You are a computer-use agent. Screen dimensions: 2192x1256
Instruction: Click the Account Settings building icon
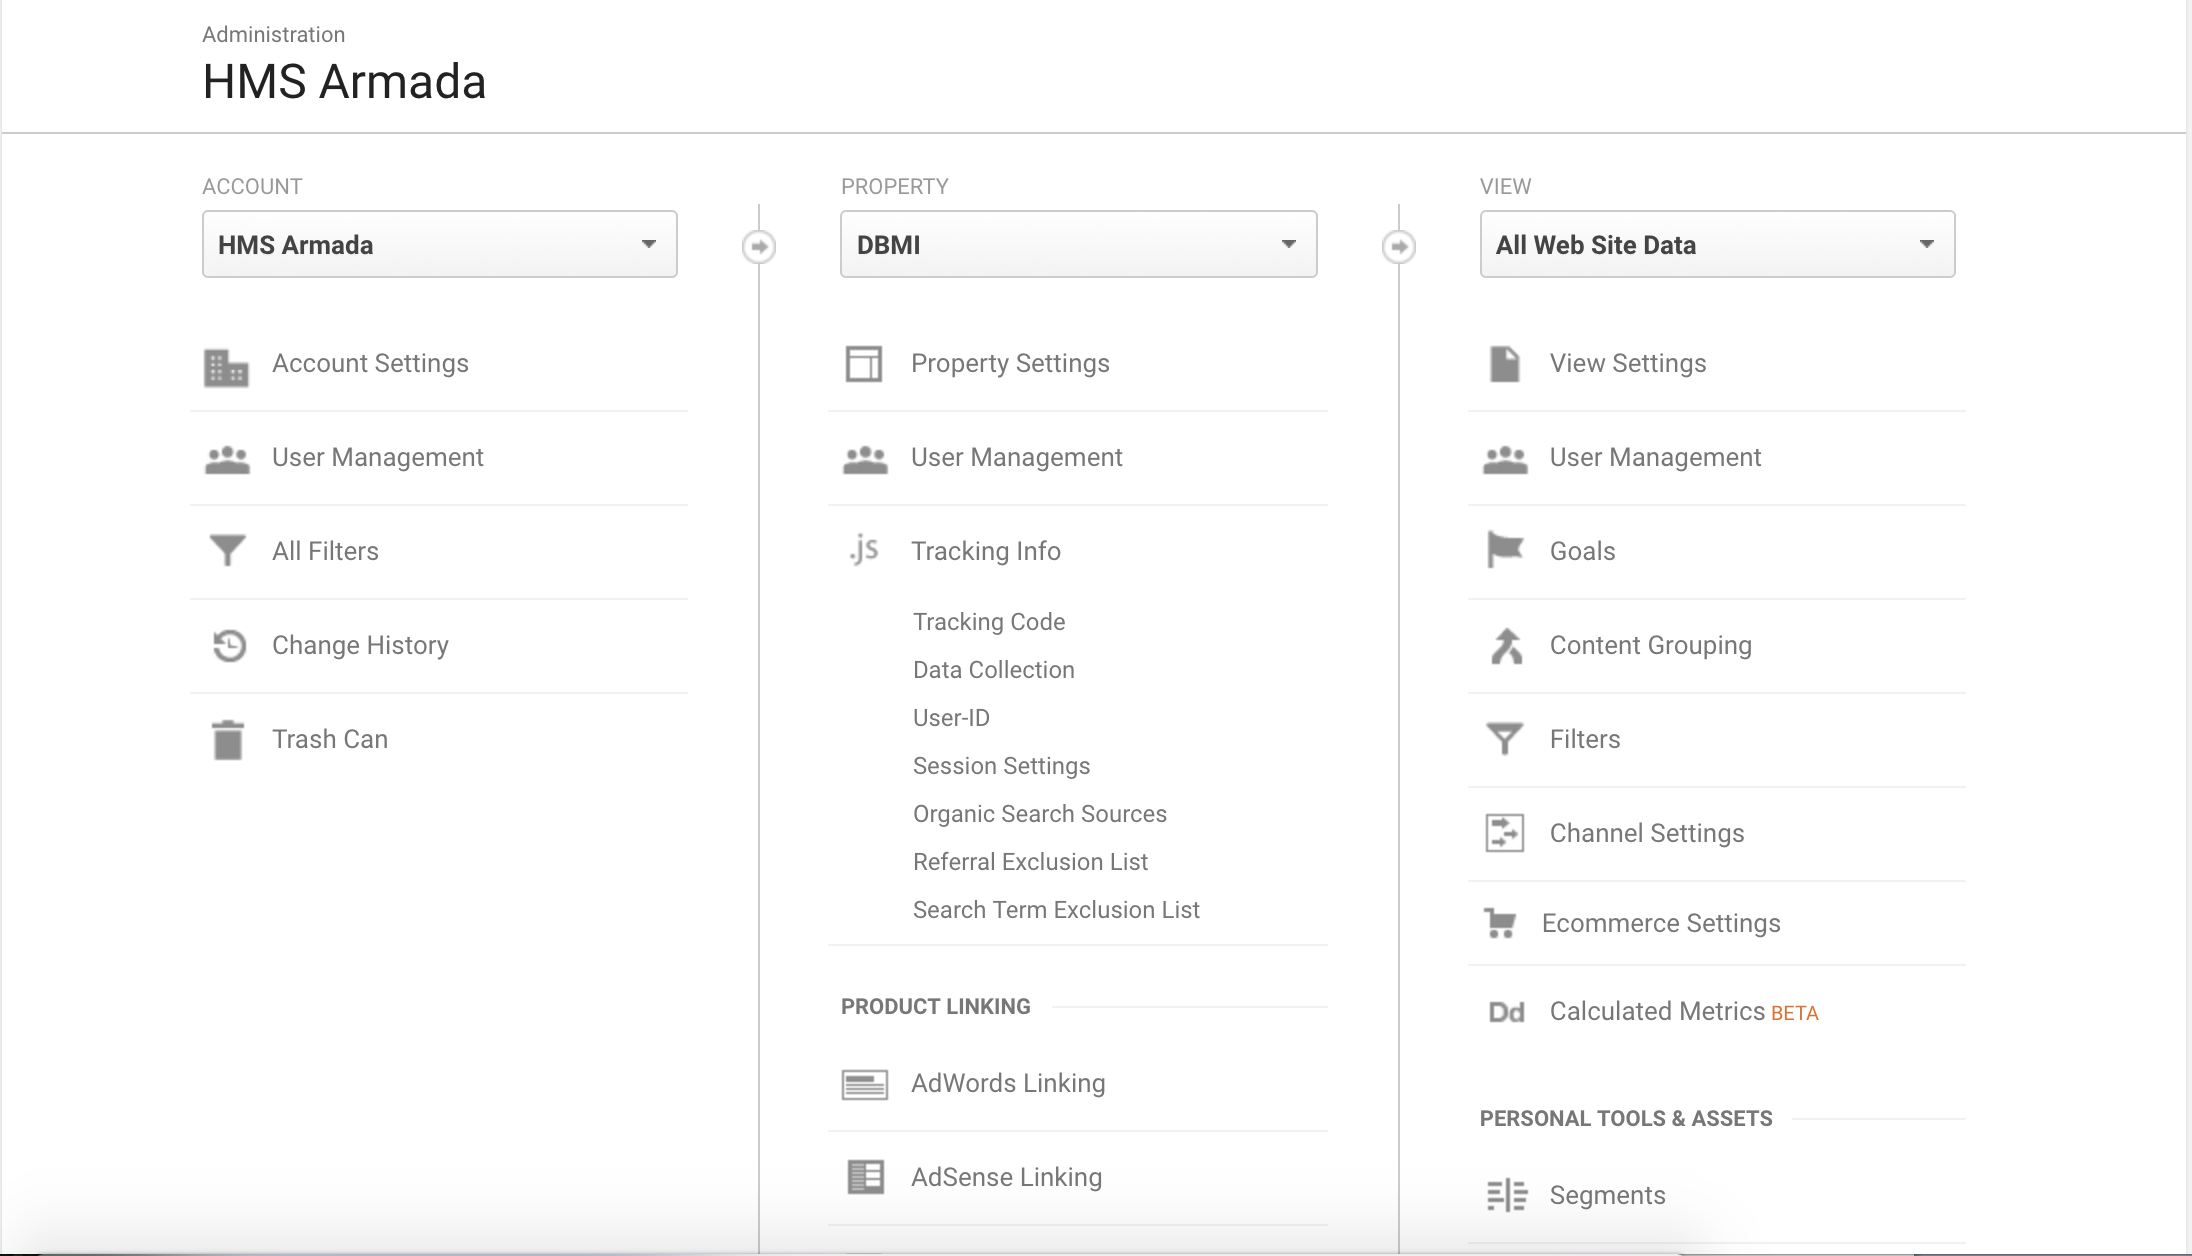click(226, 367)
